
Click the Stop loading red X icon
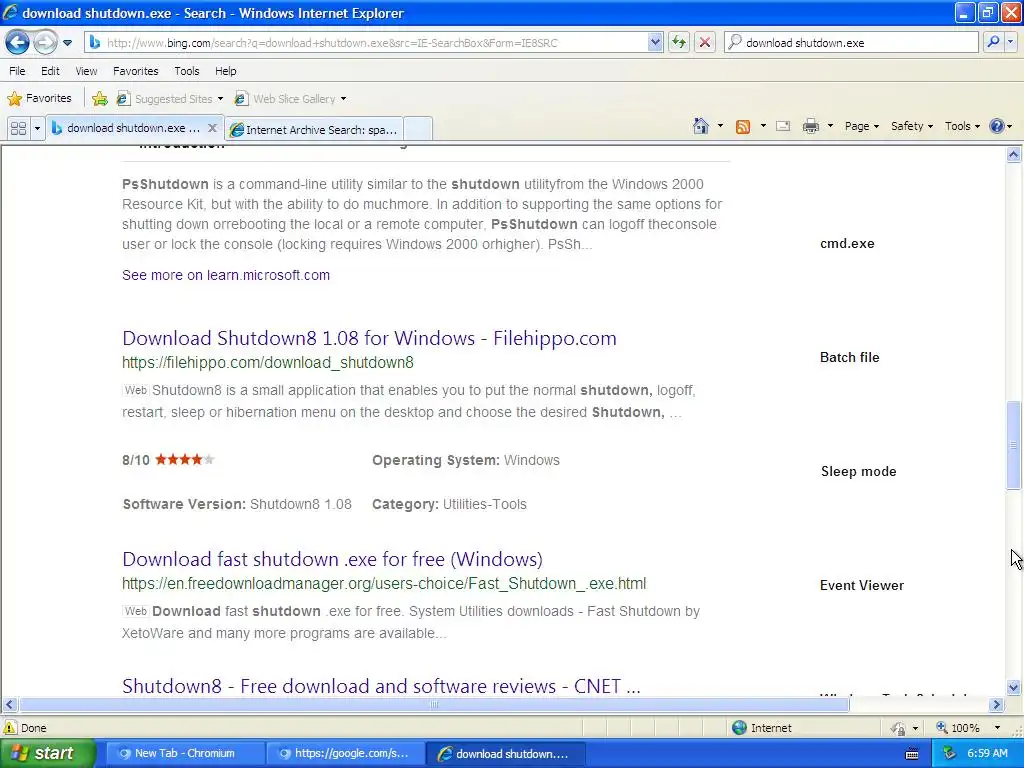pos(705,42)
